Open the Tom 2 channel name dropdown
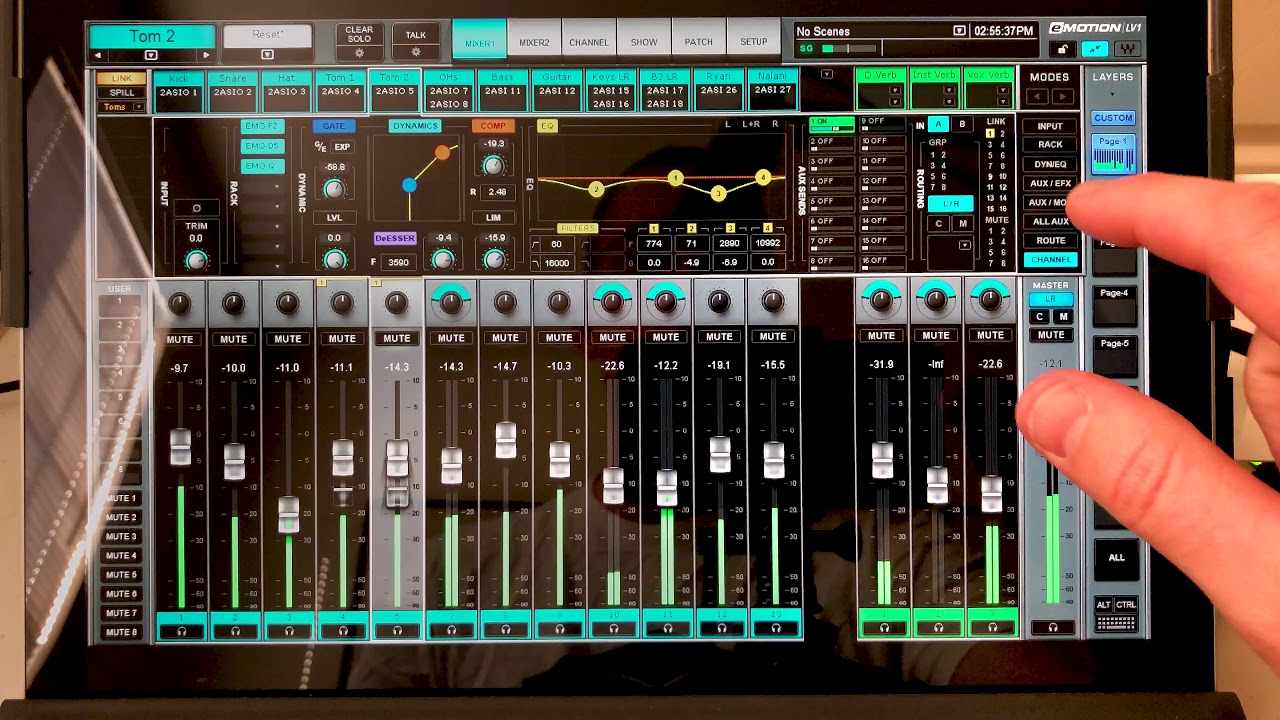This screenshot has height=720, width=1280. [151, 55]
